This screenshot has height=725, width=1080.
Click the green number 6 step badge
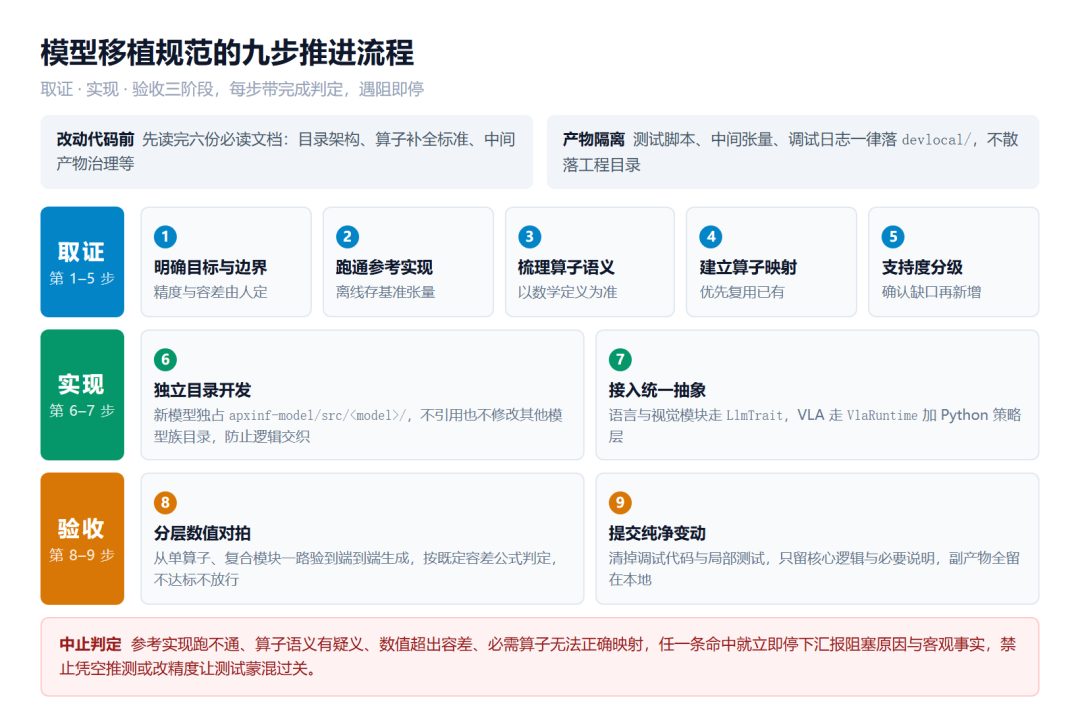pyautogui.click(x=165, y=359)
